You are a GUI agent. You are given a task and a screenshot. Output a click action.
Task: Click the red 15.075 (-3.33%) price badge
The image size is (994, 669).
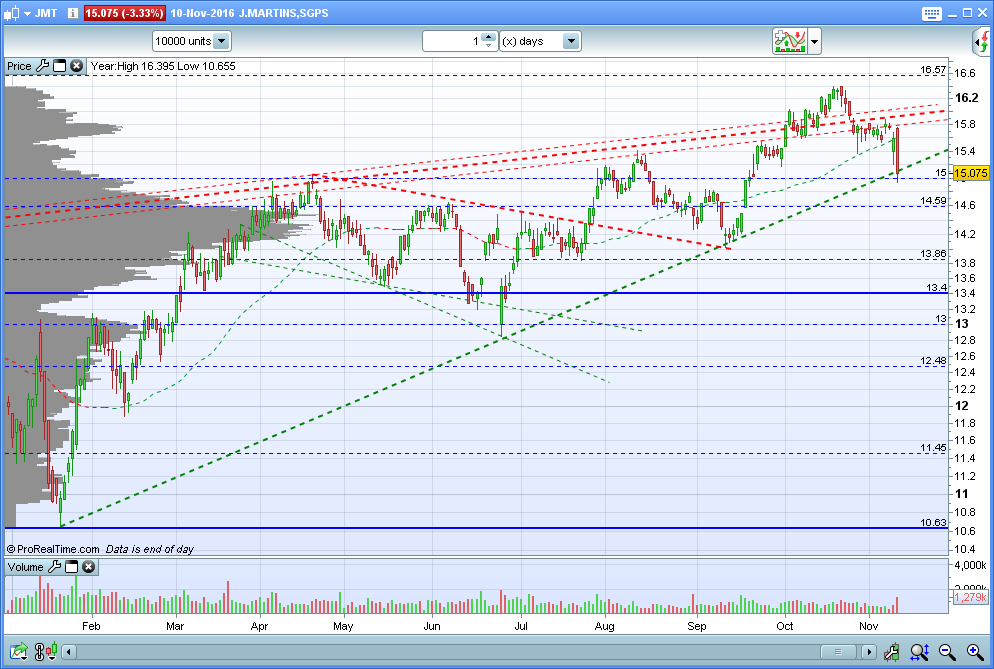click(124, 13)
